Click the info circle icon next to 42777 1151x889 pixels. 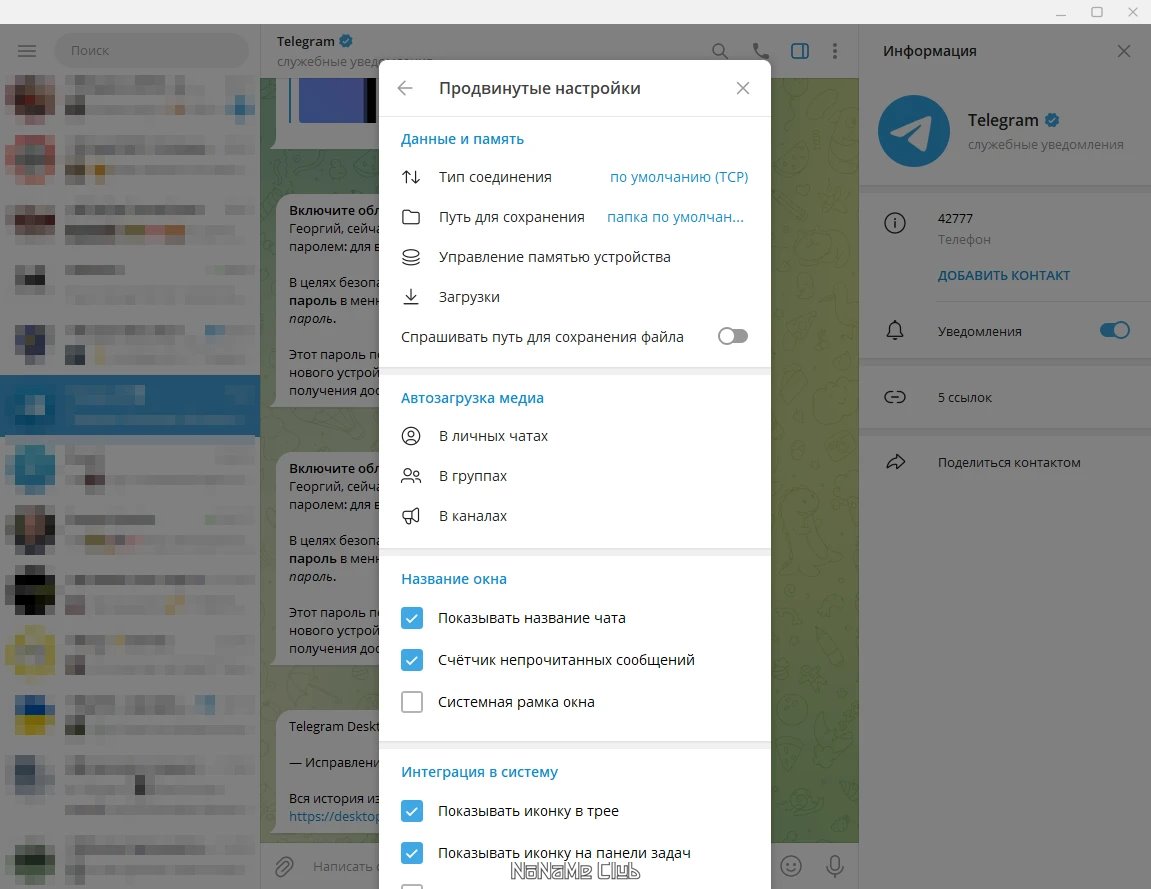tap(895, 222)
